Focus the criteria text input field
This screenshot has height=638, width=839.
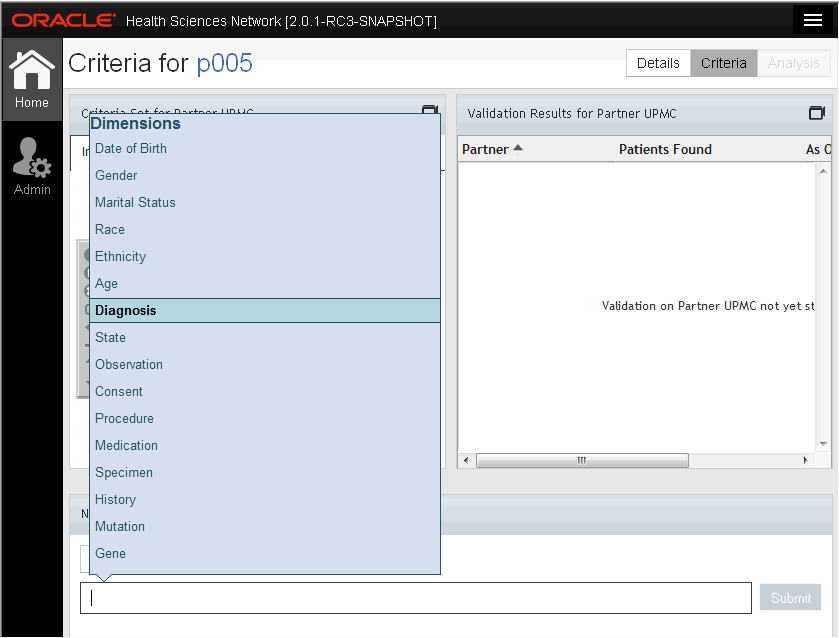tap(416, 598)
